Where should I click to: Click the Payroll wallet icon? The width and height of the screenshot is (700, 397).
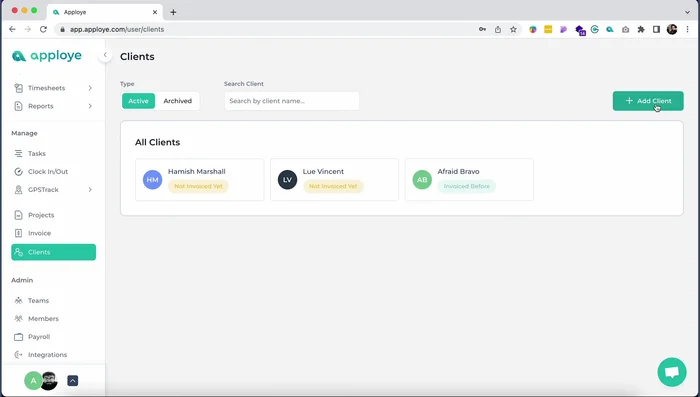tap(18, 337)
